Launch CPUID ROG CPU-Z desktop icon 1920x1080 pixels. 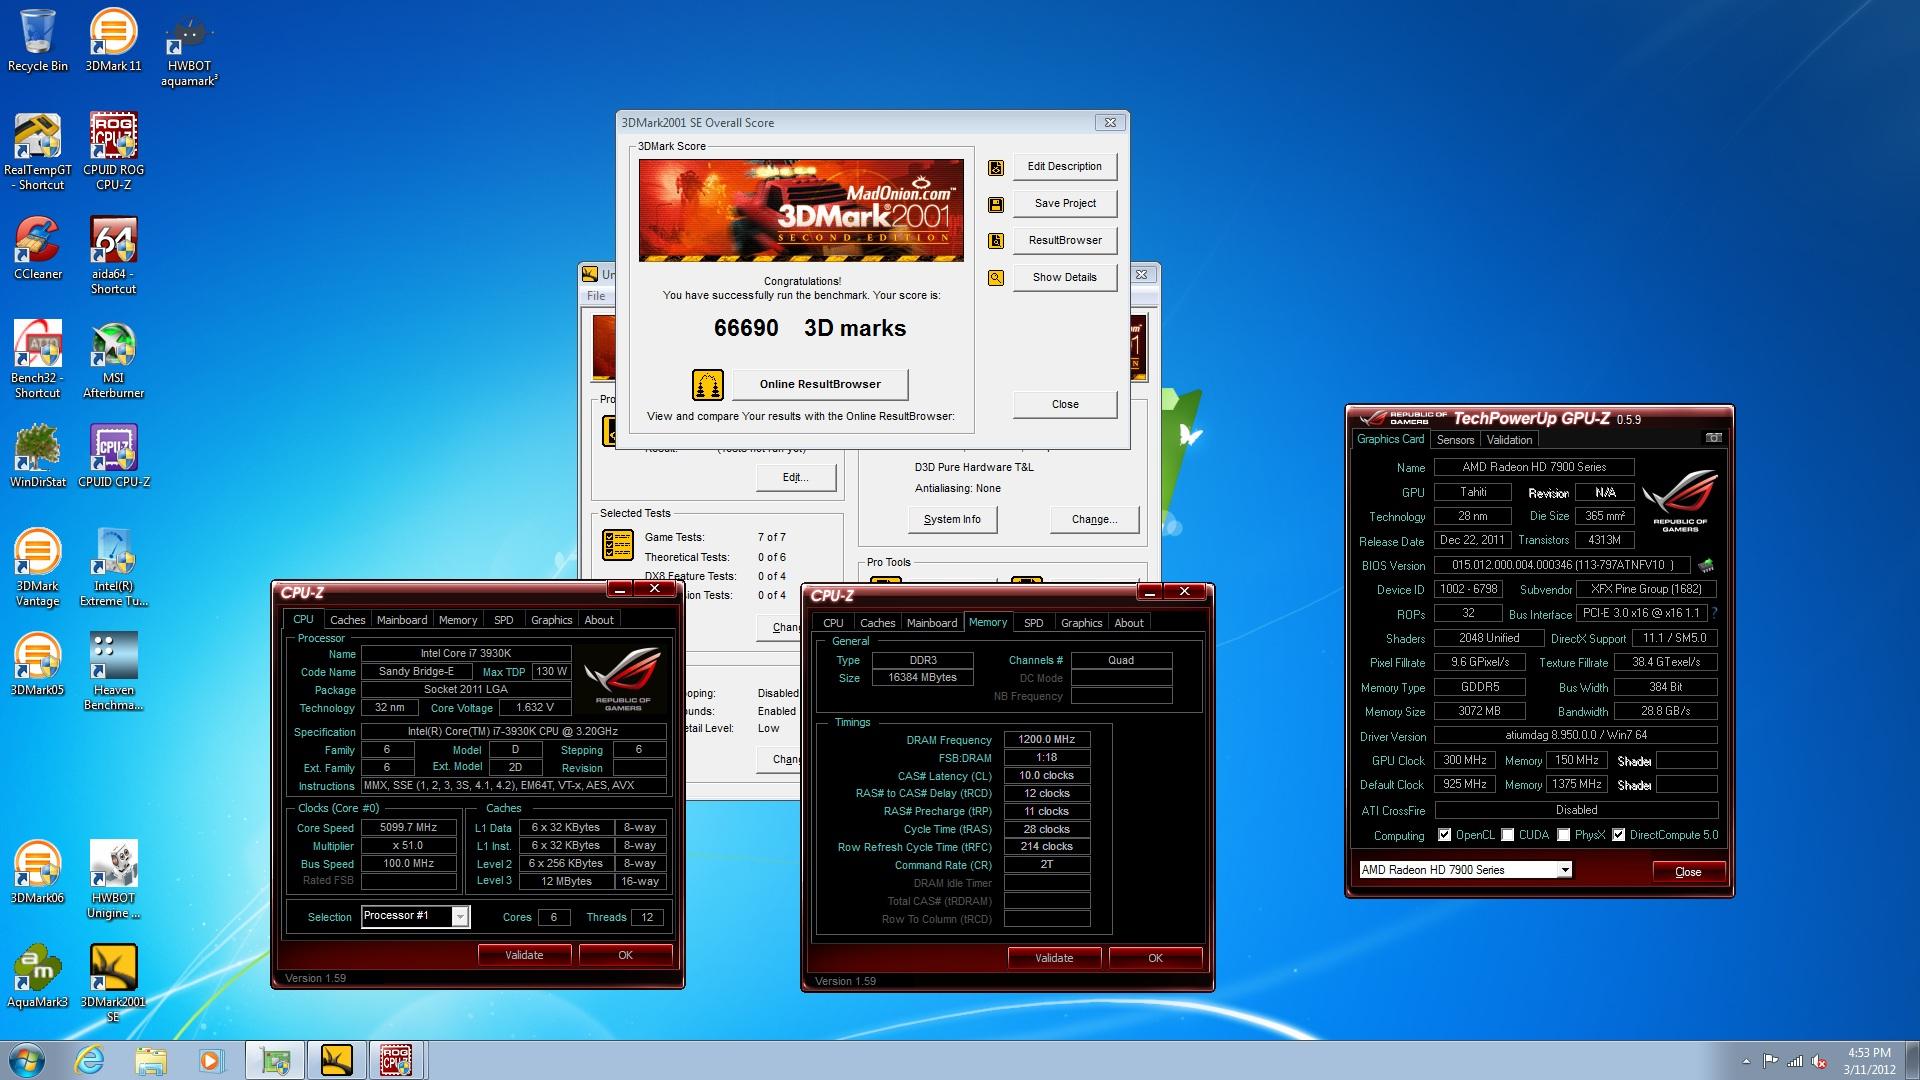pyautogui.click(x=113, y=151)
